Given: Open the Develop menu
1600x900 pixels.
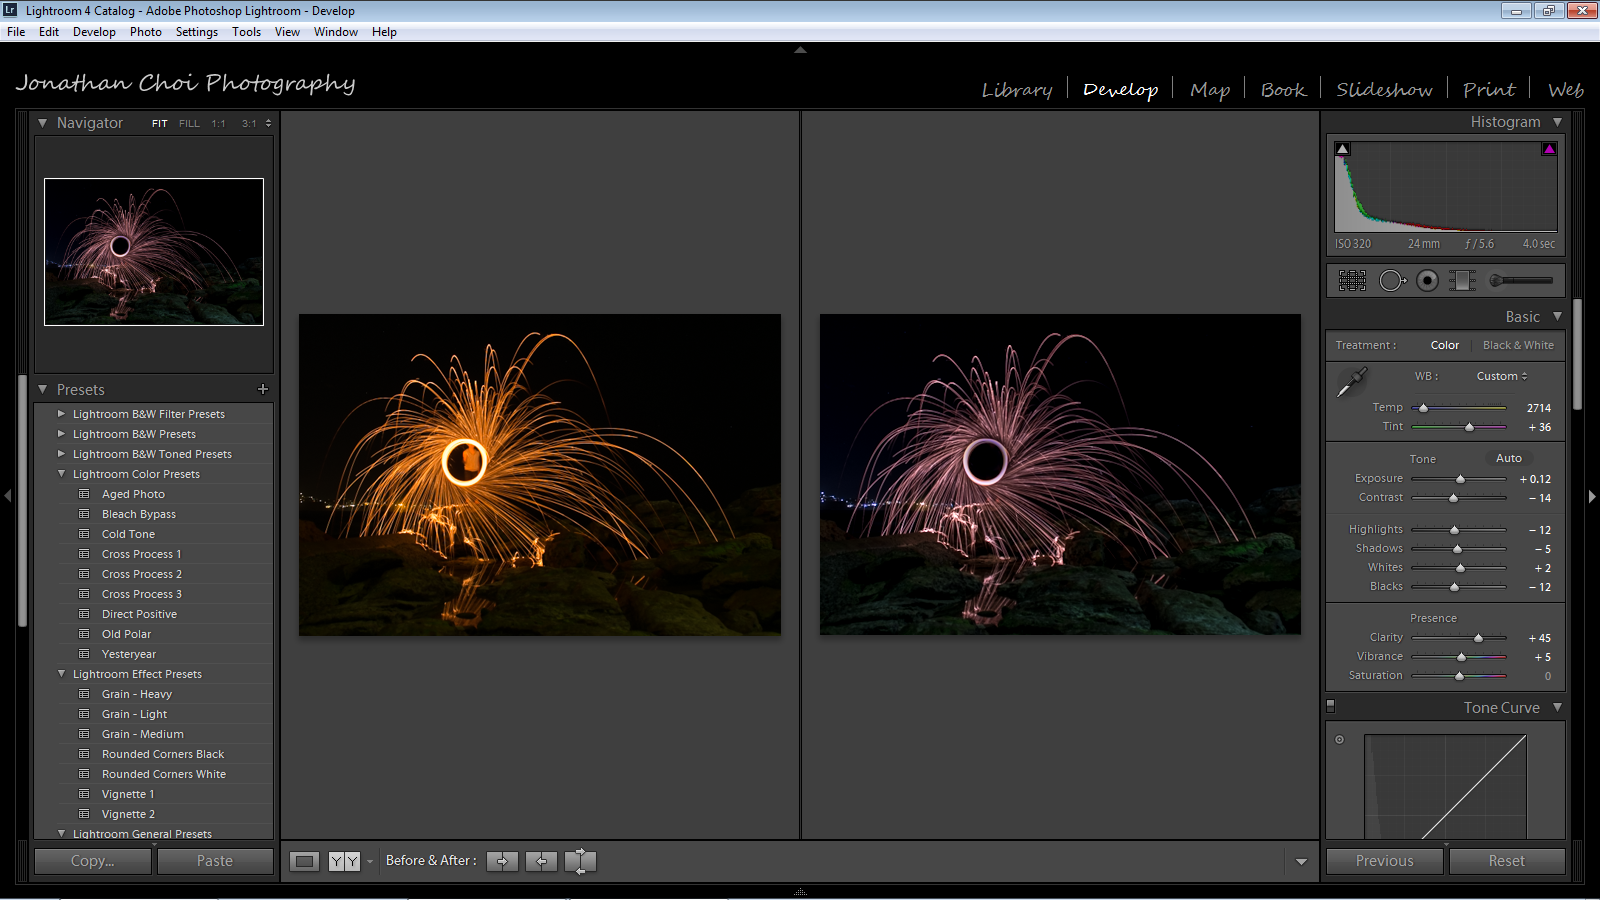Looking at the screenshot, I should pyautogui.click(x=94, y=32).
